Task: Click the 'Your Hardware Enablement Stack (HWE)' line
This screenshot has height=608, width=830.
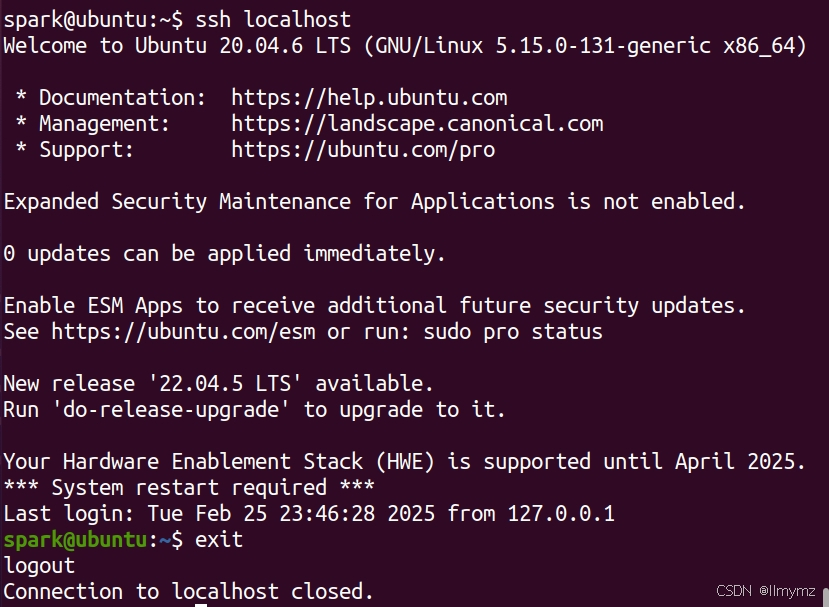Action: (404, 462)
